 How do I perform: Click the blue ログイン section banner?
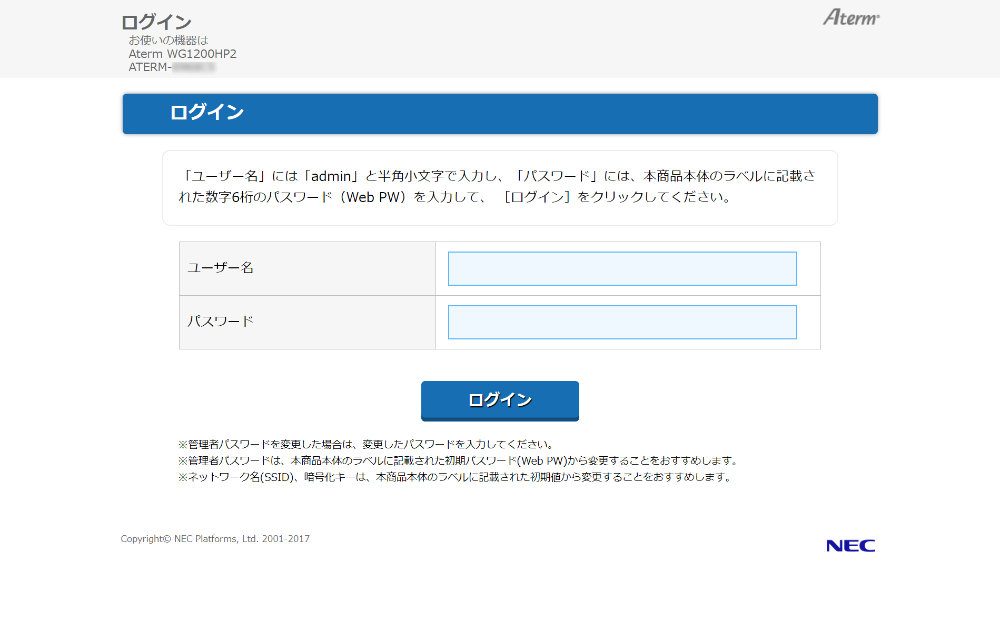(x=500, y=114)
